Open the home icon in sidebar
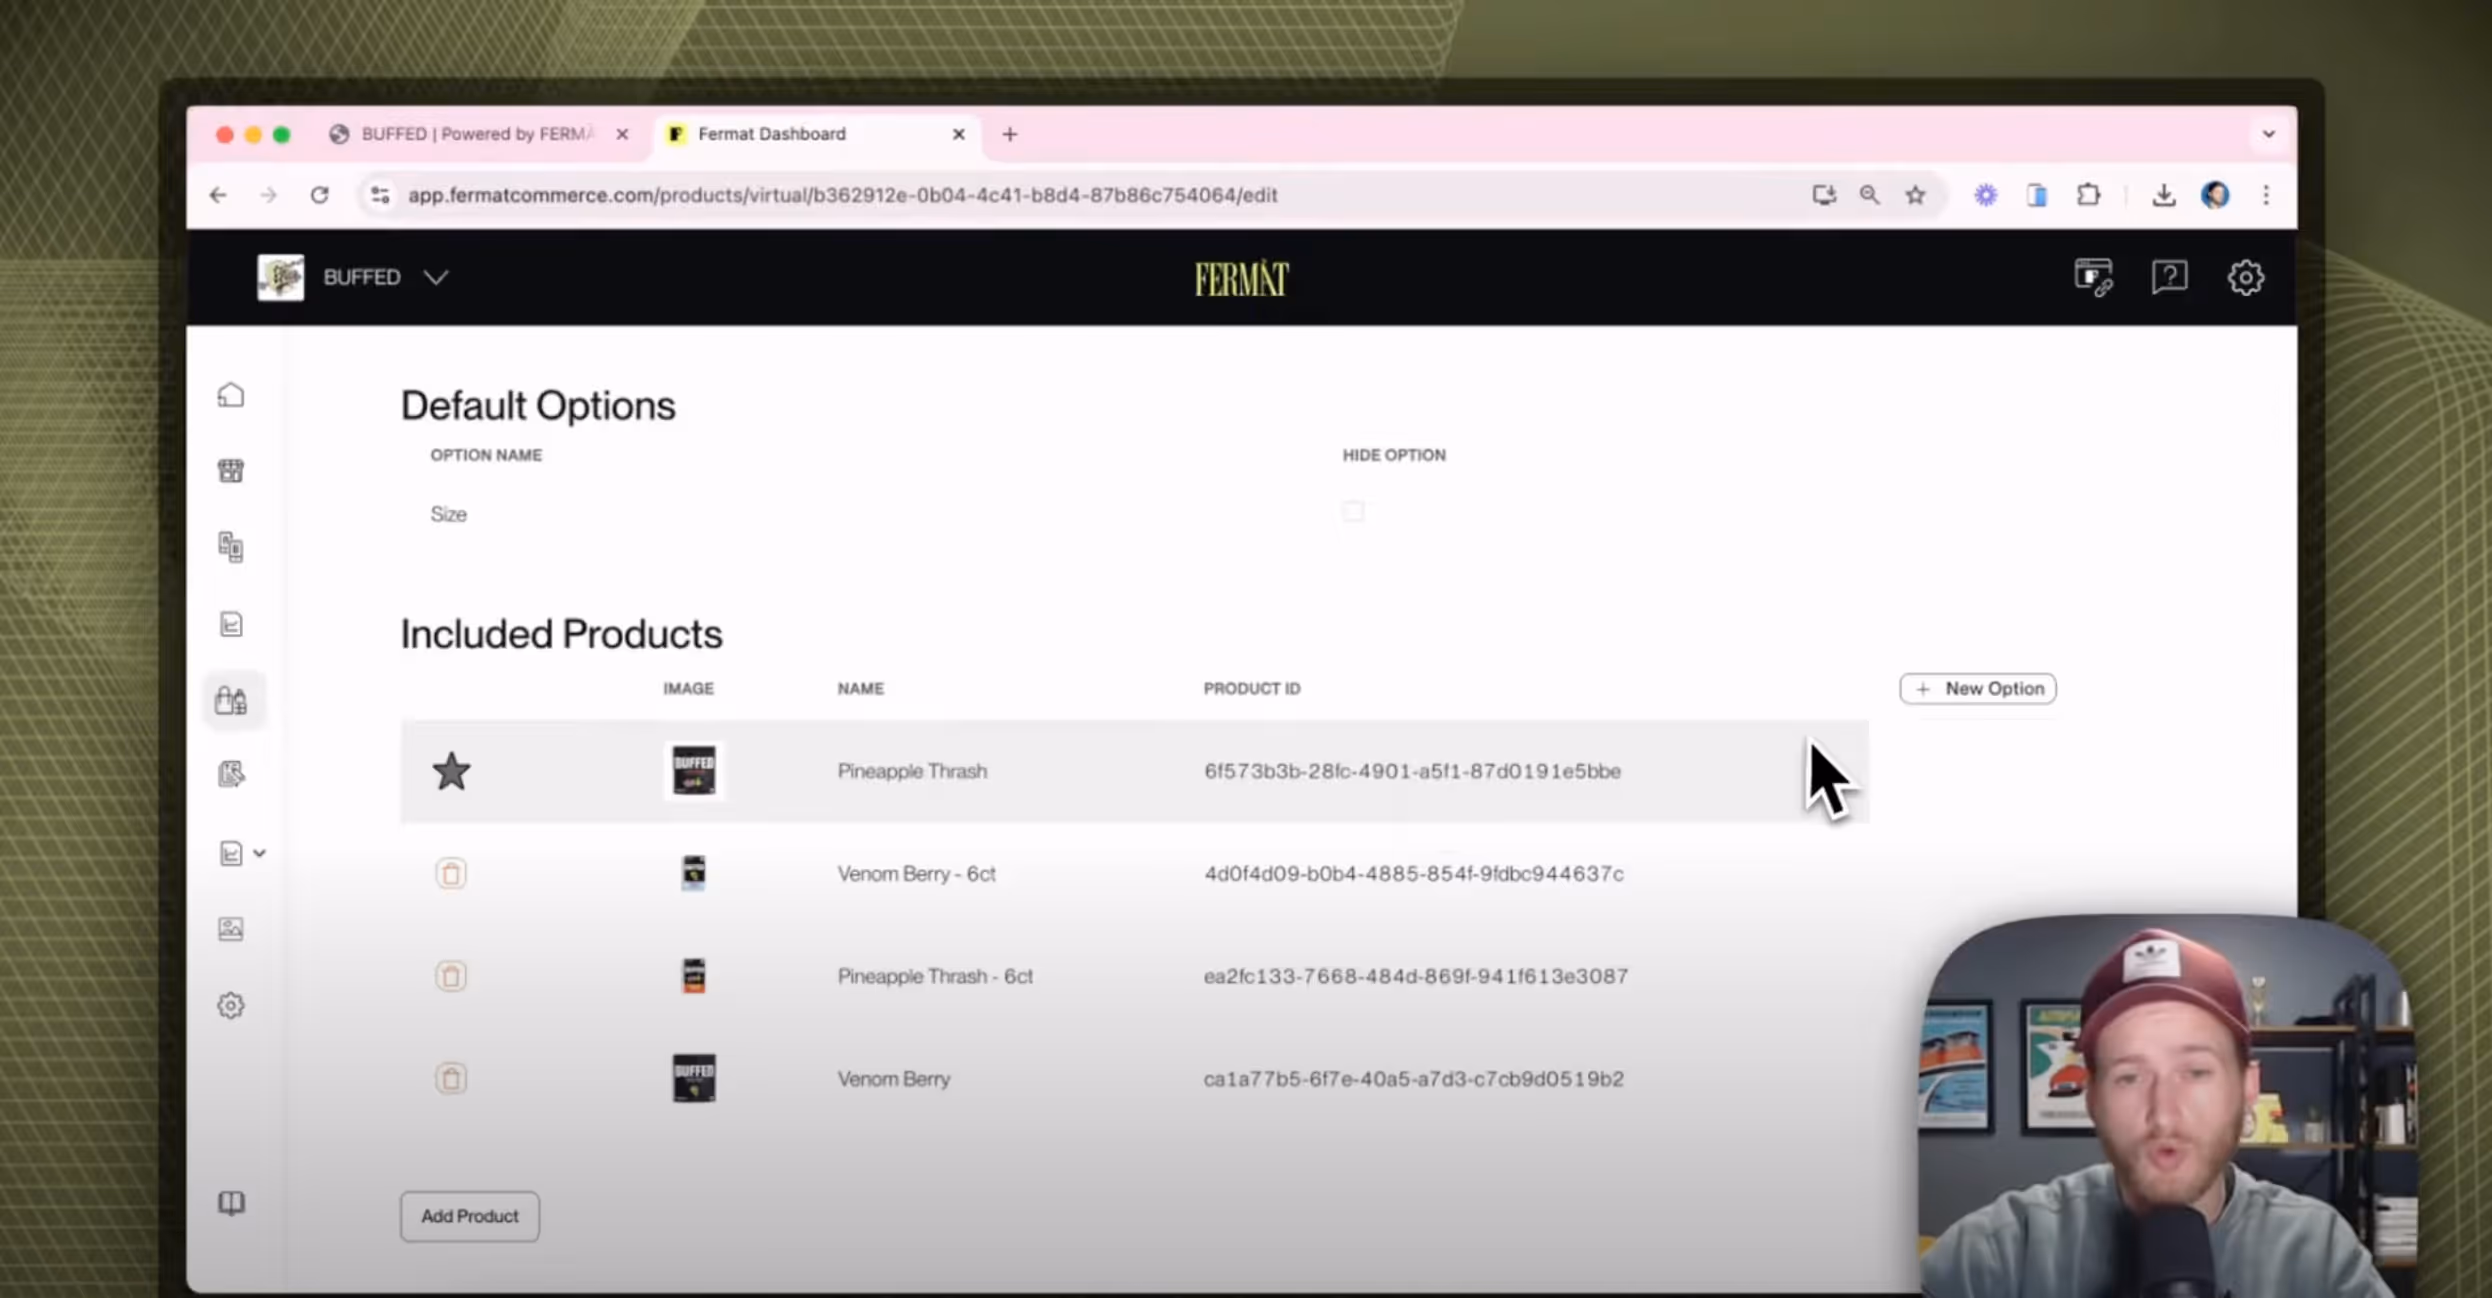This screenshot has width=2492, height=1298. tap(231, 395)
